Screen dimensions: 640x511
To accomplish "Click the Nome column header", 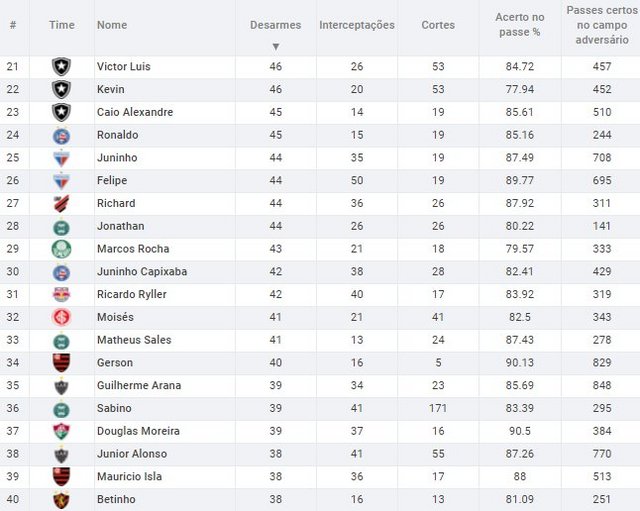I will click(112, 25).
